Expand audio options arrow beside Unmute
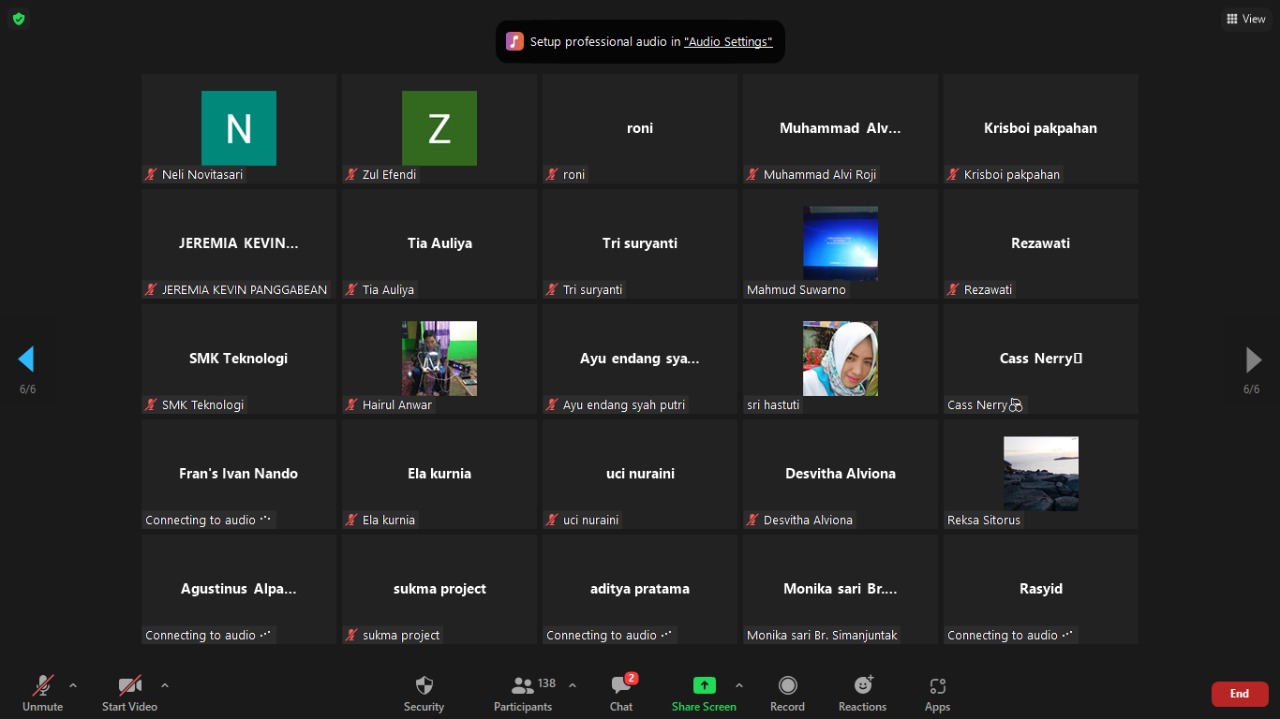Image resolution: width=1280 pixels, height=719 pixels. pos(73,685)
